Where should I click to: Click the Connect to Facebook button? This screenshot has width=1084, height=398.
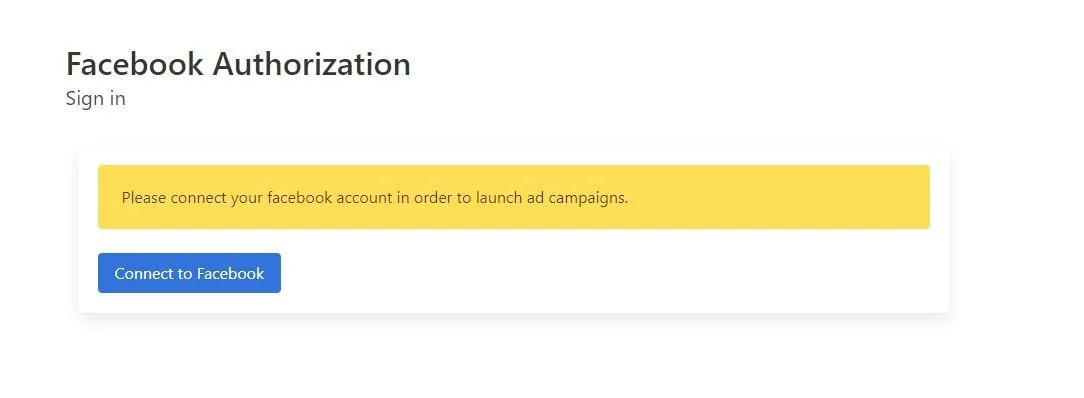[189, 273]
